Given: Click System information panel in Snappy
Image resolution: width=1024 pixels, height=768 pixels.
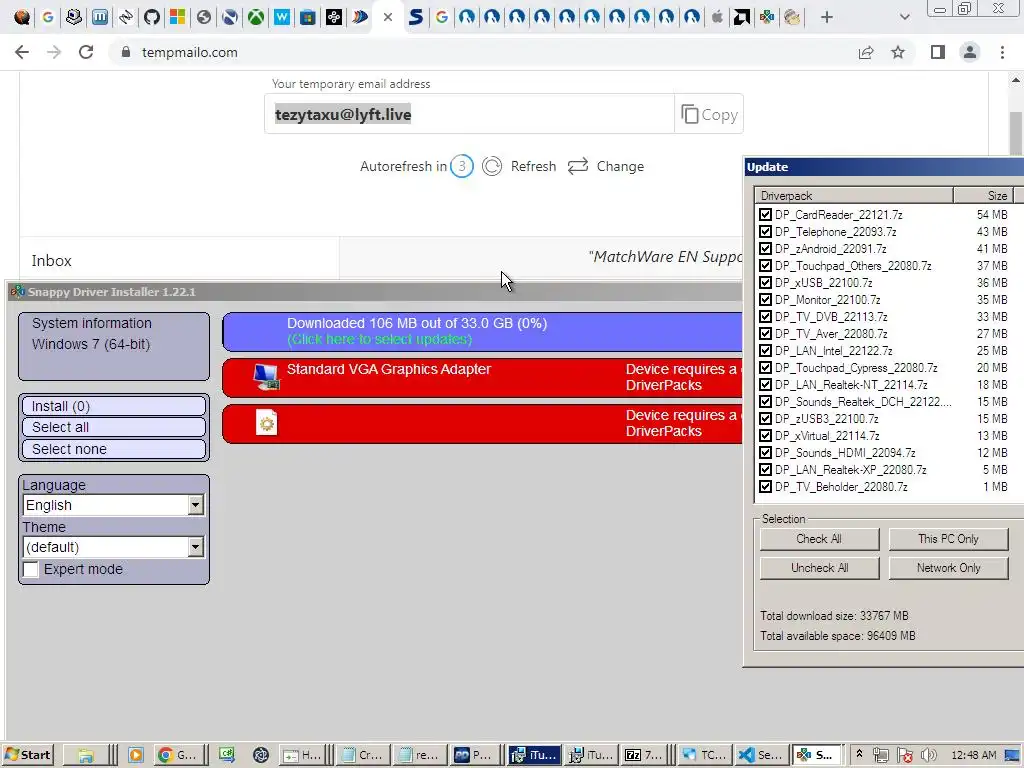Looking at the screenshot, I should [x=114, y=346].
